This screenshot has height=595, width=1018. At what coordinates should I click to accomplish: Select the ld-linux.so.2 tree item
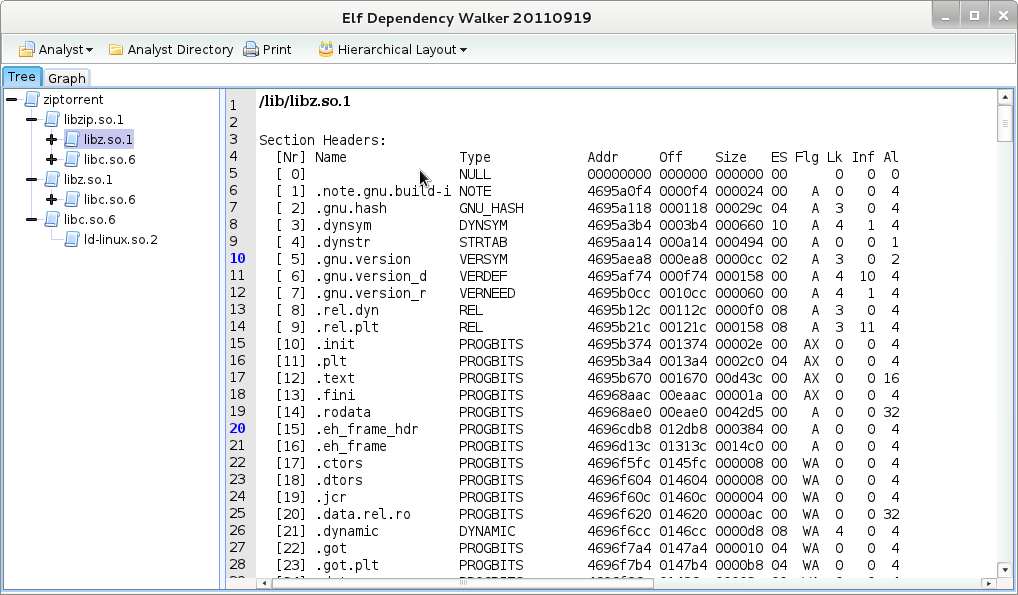tap(121, 240)
